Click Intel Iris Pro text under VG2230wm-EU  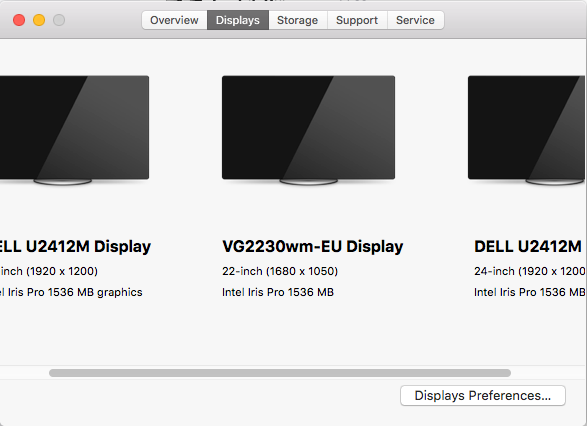pyautogui.click(x=278, y=292)
